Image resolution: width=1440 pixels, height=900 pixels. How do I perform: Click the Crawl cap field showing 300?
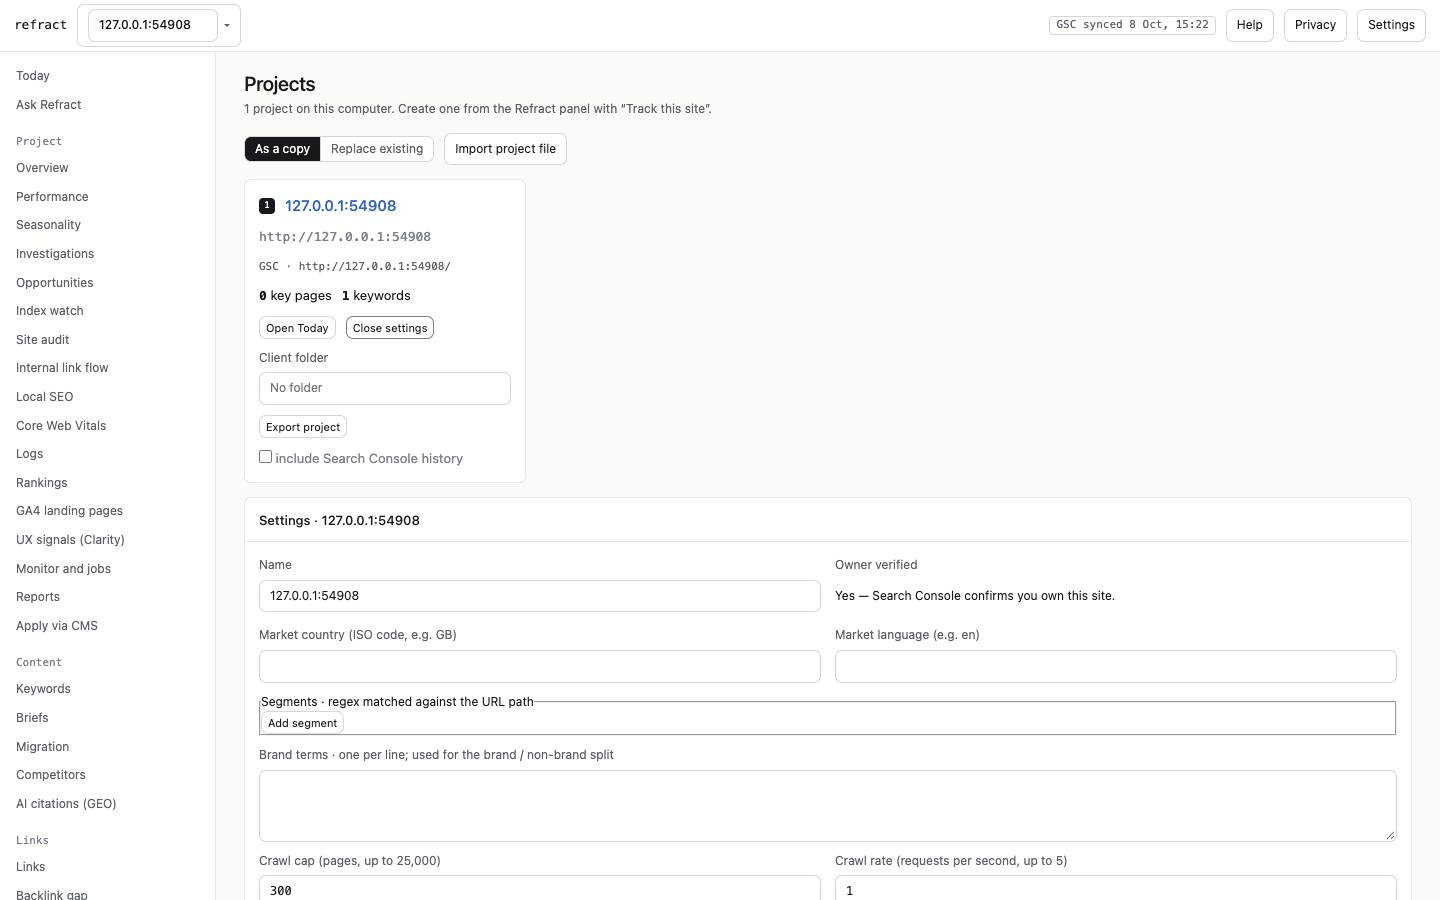point(540,889)
